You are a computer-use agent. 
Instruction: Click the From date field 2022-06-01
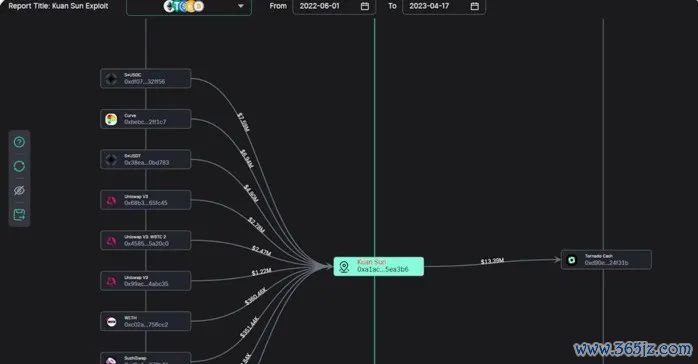334,6
